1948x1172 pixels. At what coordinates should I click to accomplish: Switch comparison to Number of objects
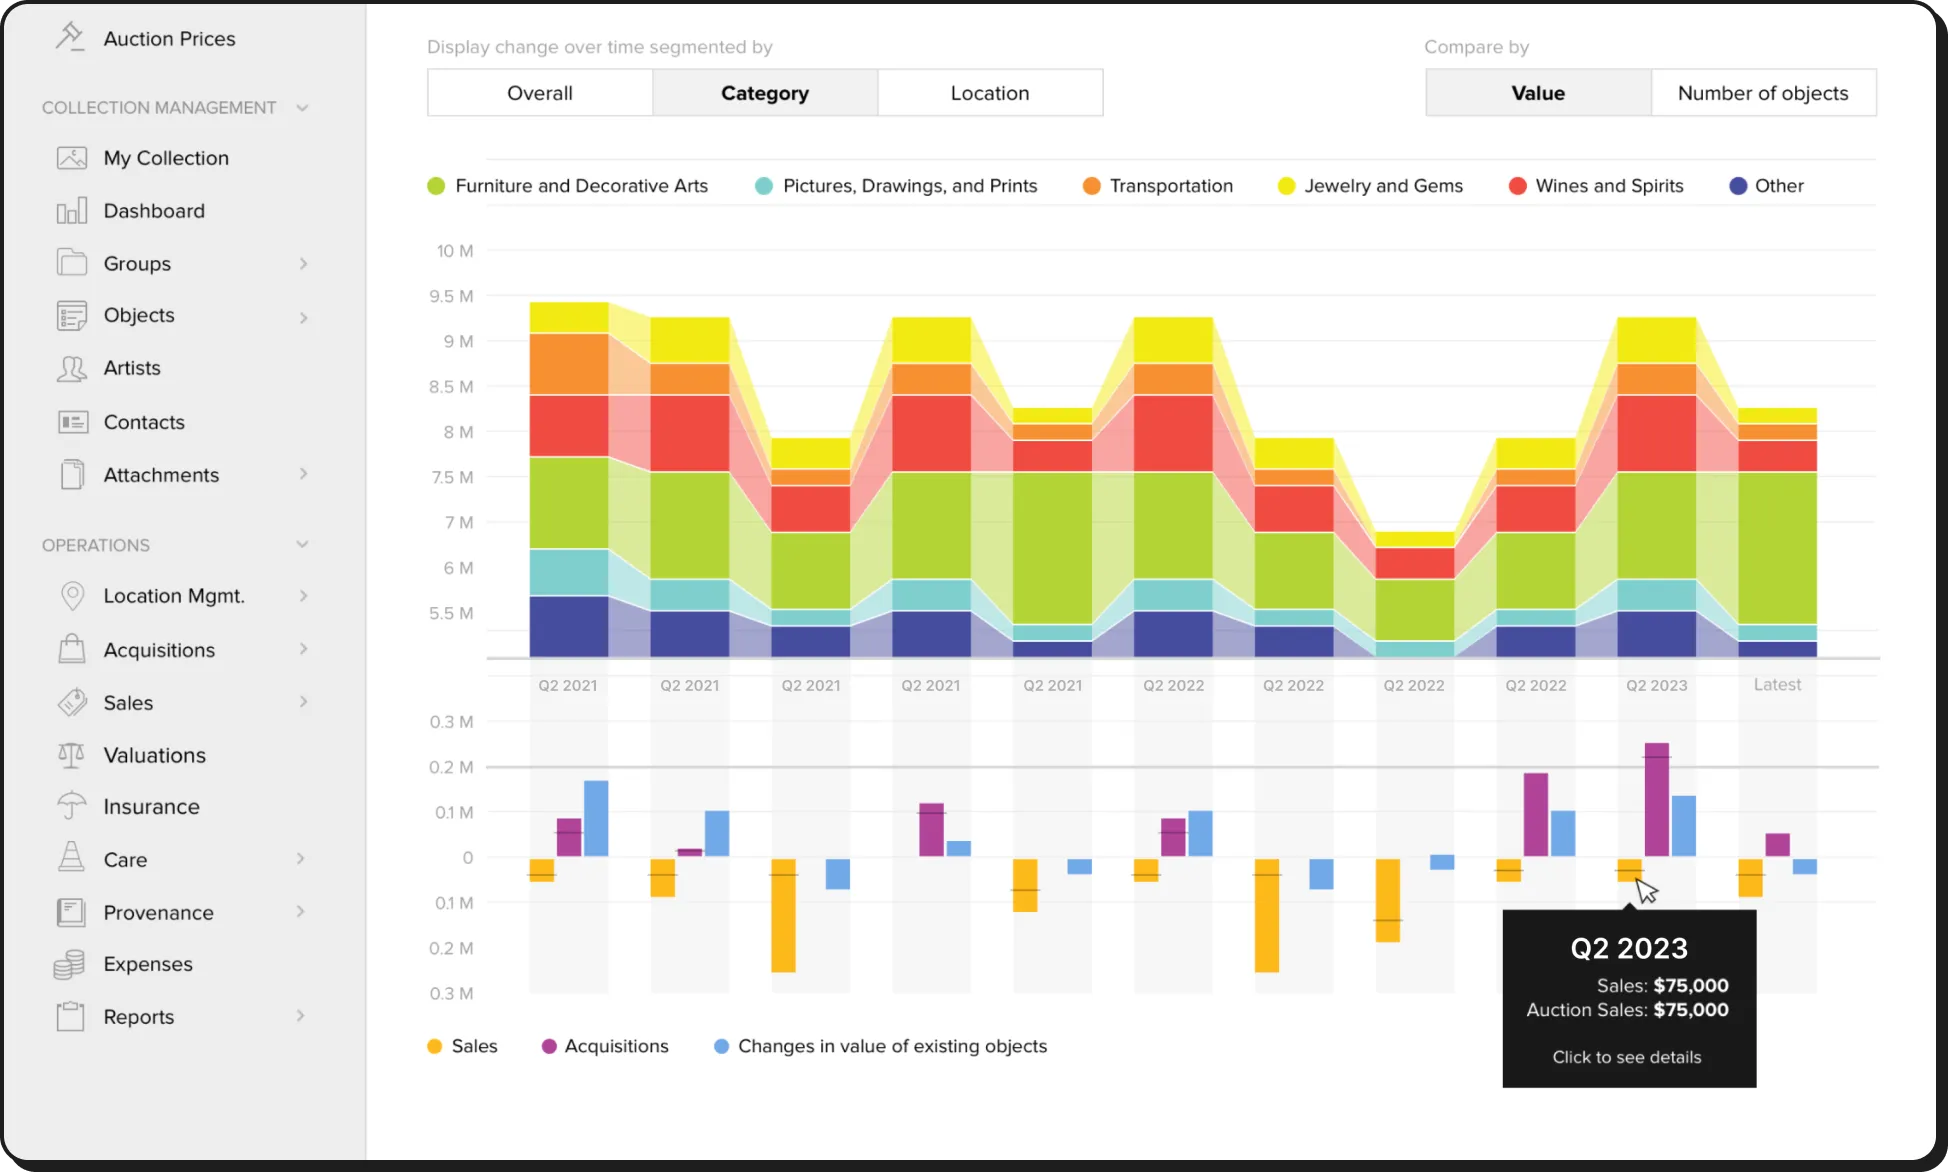coord(1763,92)
